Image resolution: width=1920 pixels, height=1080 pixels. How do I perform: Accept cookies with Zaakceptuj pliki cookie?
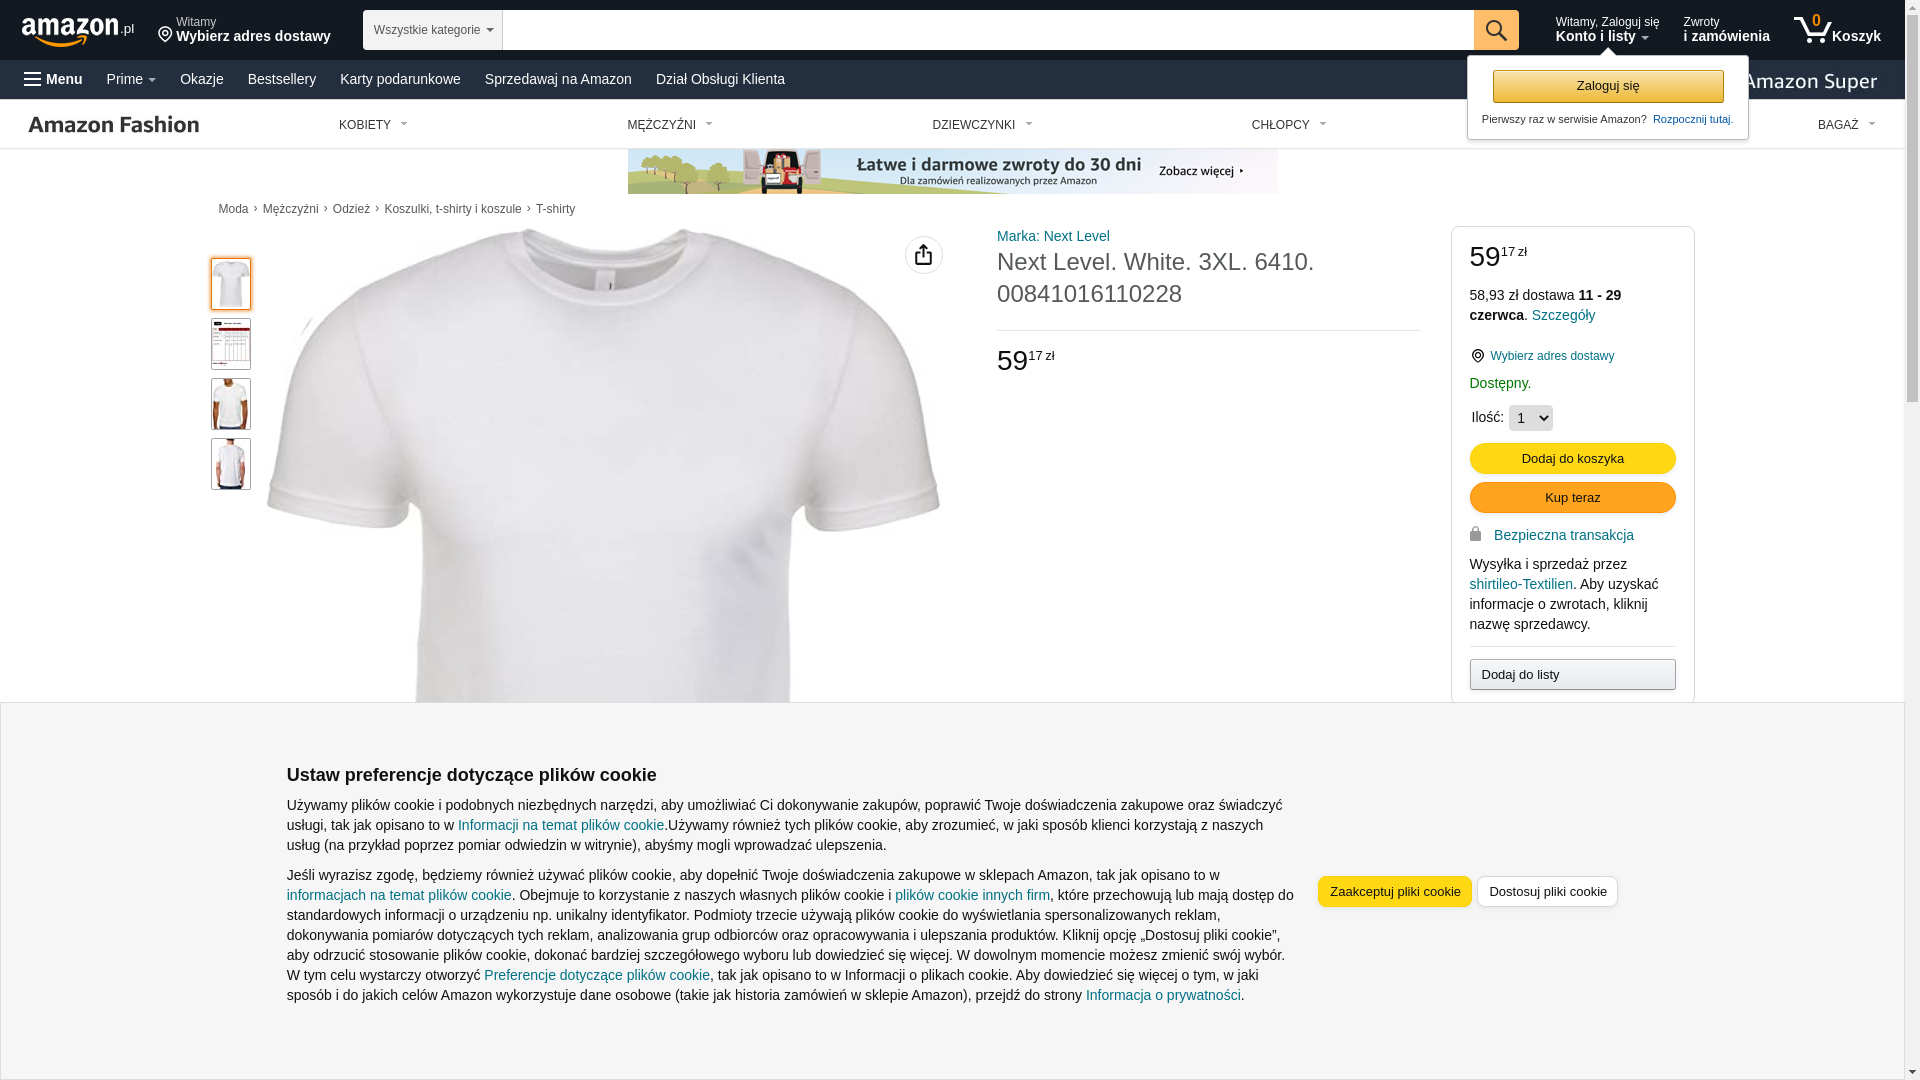pos(1394,891)
